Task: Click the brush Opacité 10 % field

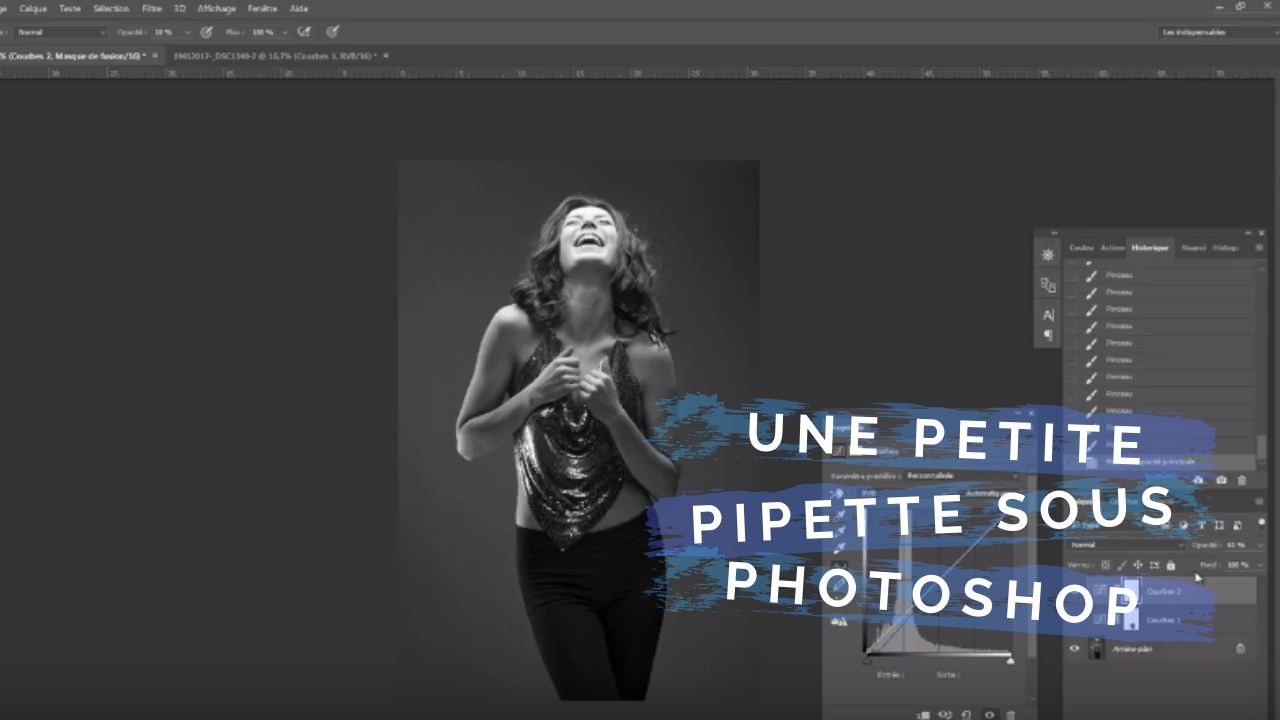Action: (166, 32)
